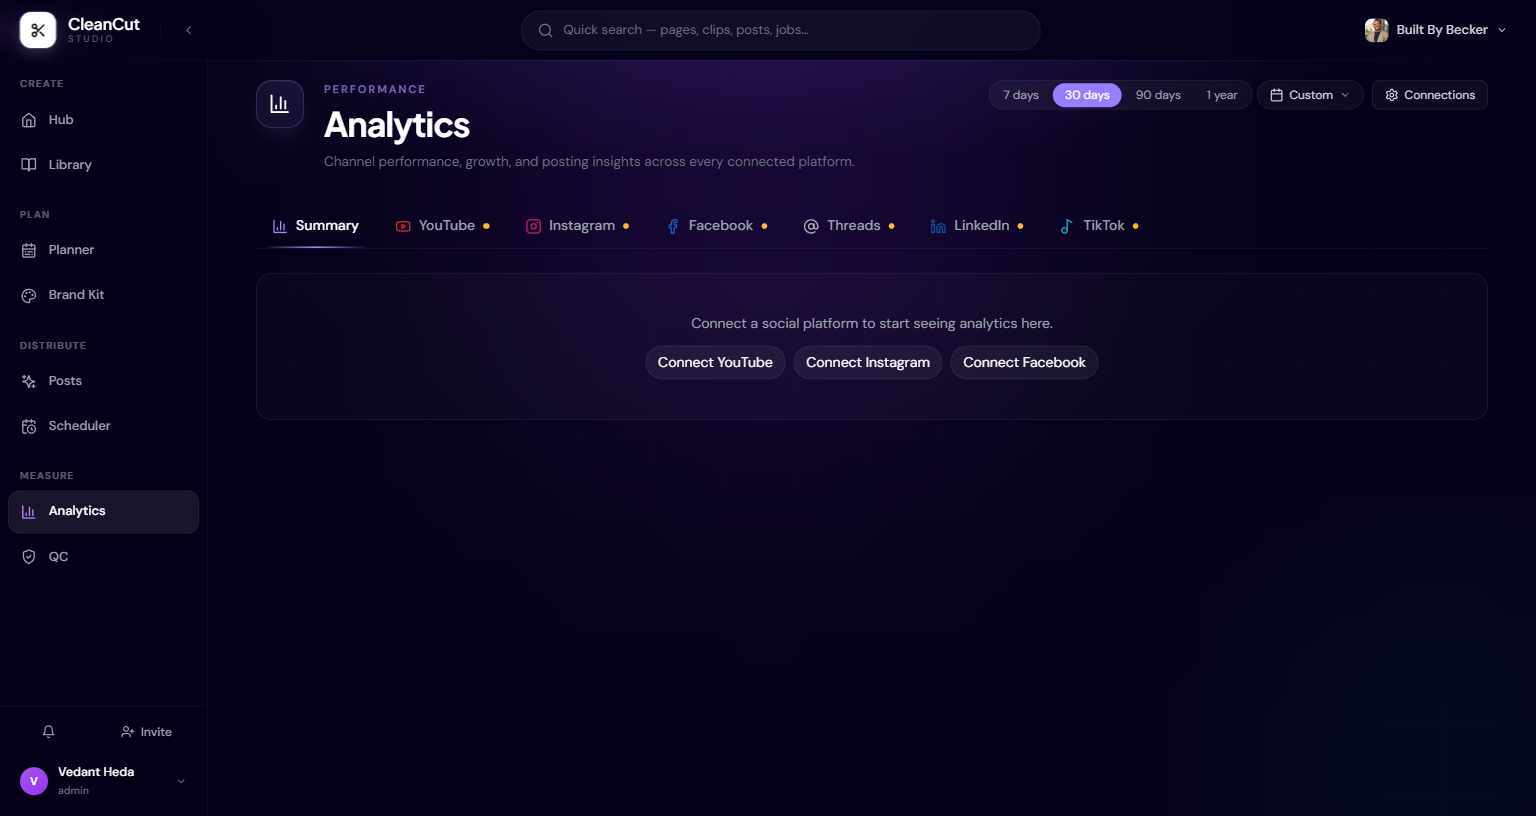
Task: Switch to the Threads tab
Action: (x=849, y=226)
